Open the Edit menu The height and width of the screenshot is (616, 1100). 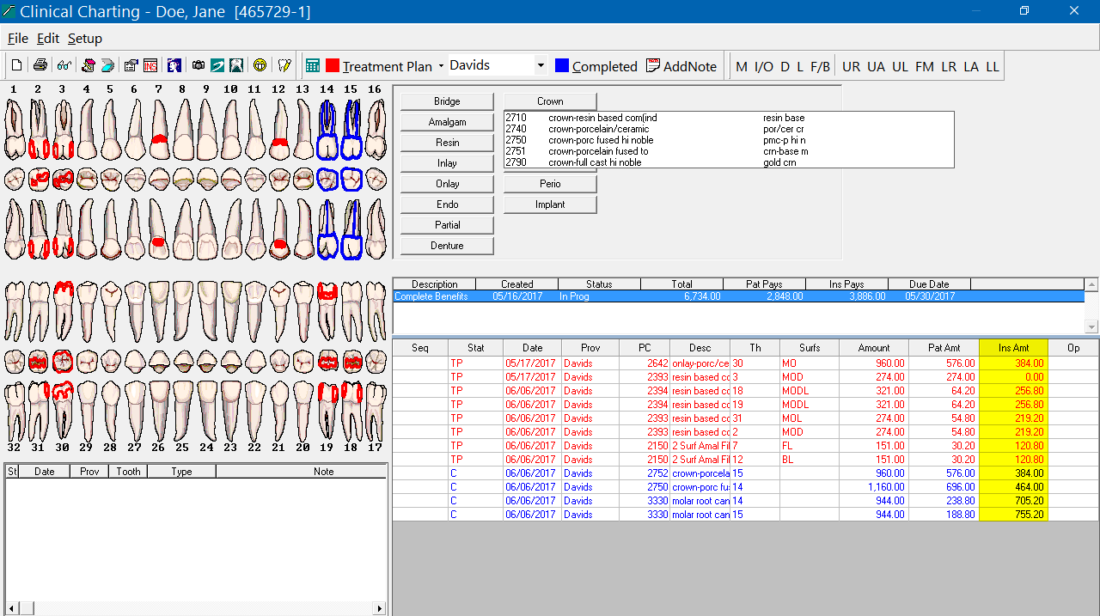pyautogui.click(x=48, y=39)
